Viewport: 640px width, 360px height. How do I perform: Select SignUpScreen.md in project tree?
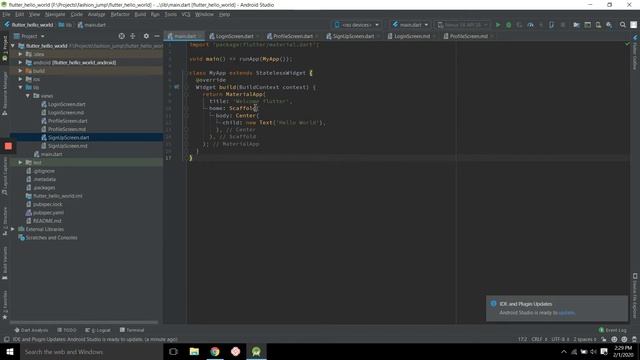coord(67,146)
